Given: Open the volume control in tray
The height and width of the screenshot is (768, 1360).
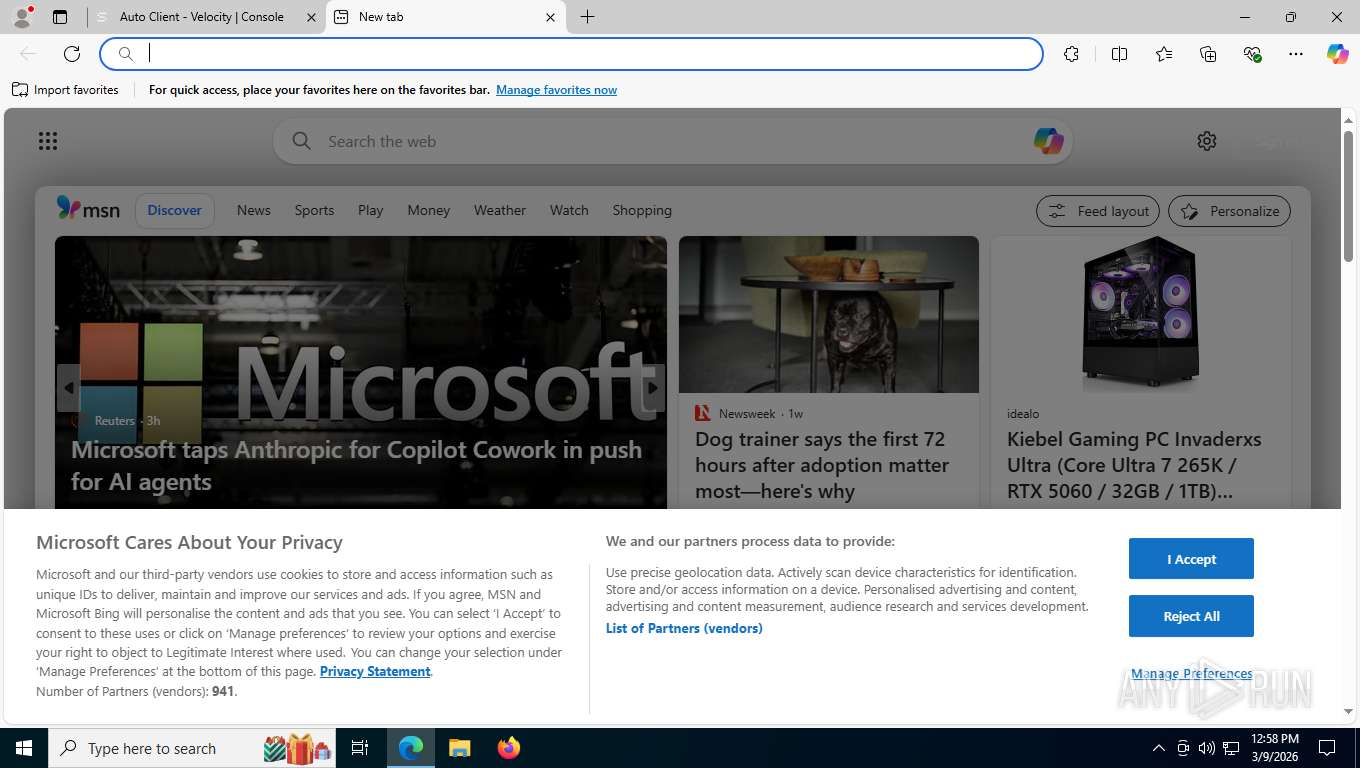Looking at the screenshot, I should click(1206, 748).
